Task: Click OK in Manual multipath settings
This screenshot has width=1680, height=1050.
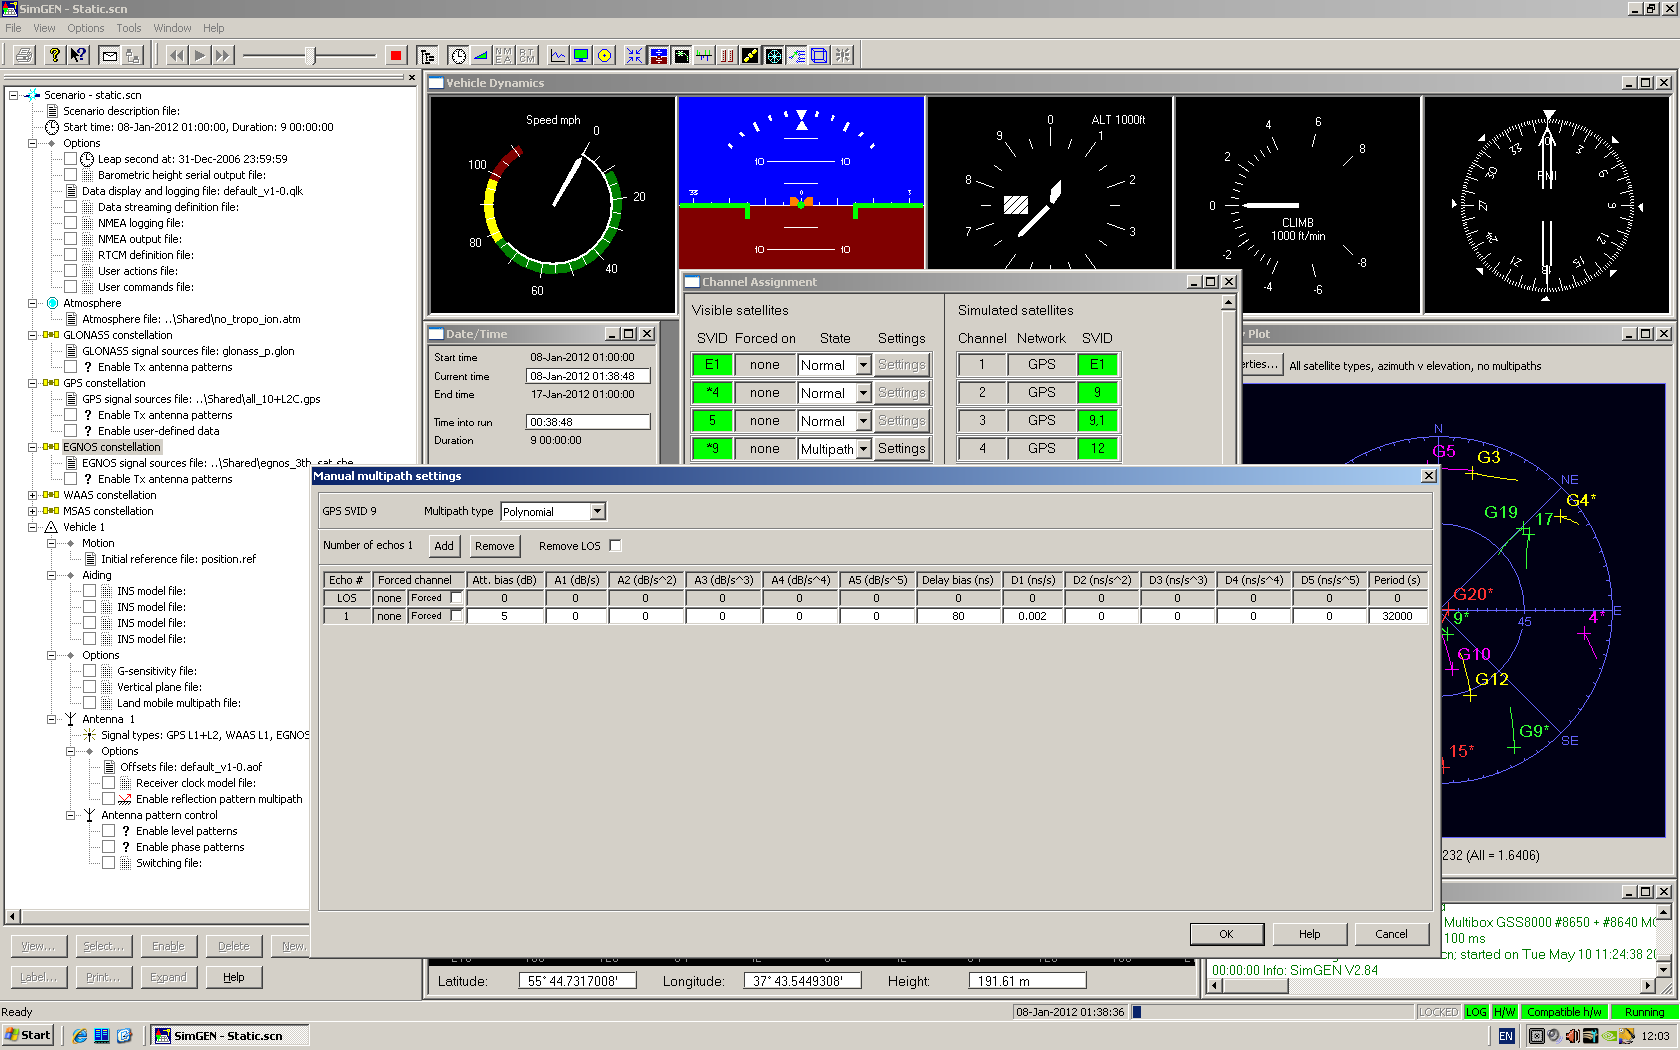Action: point(1226,934)
